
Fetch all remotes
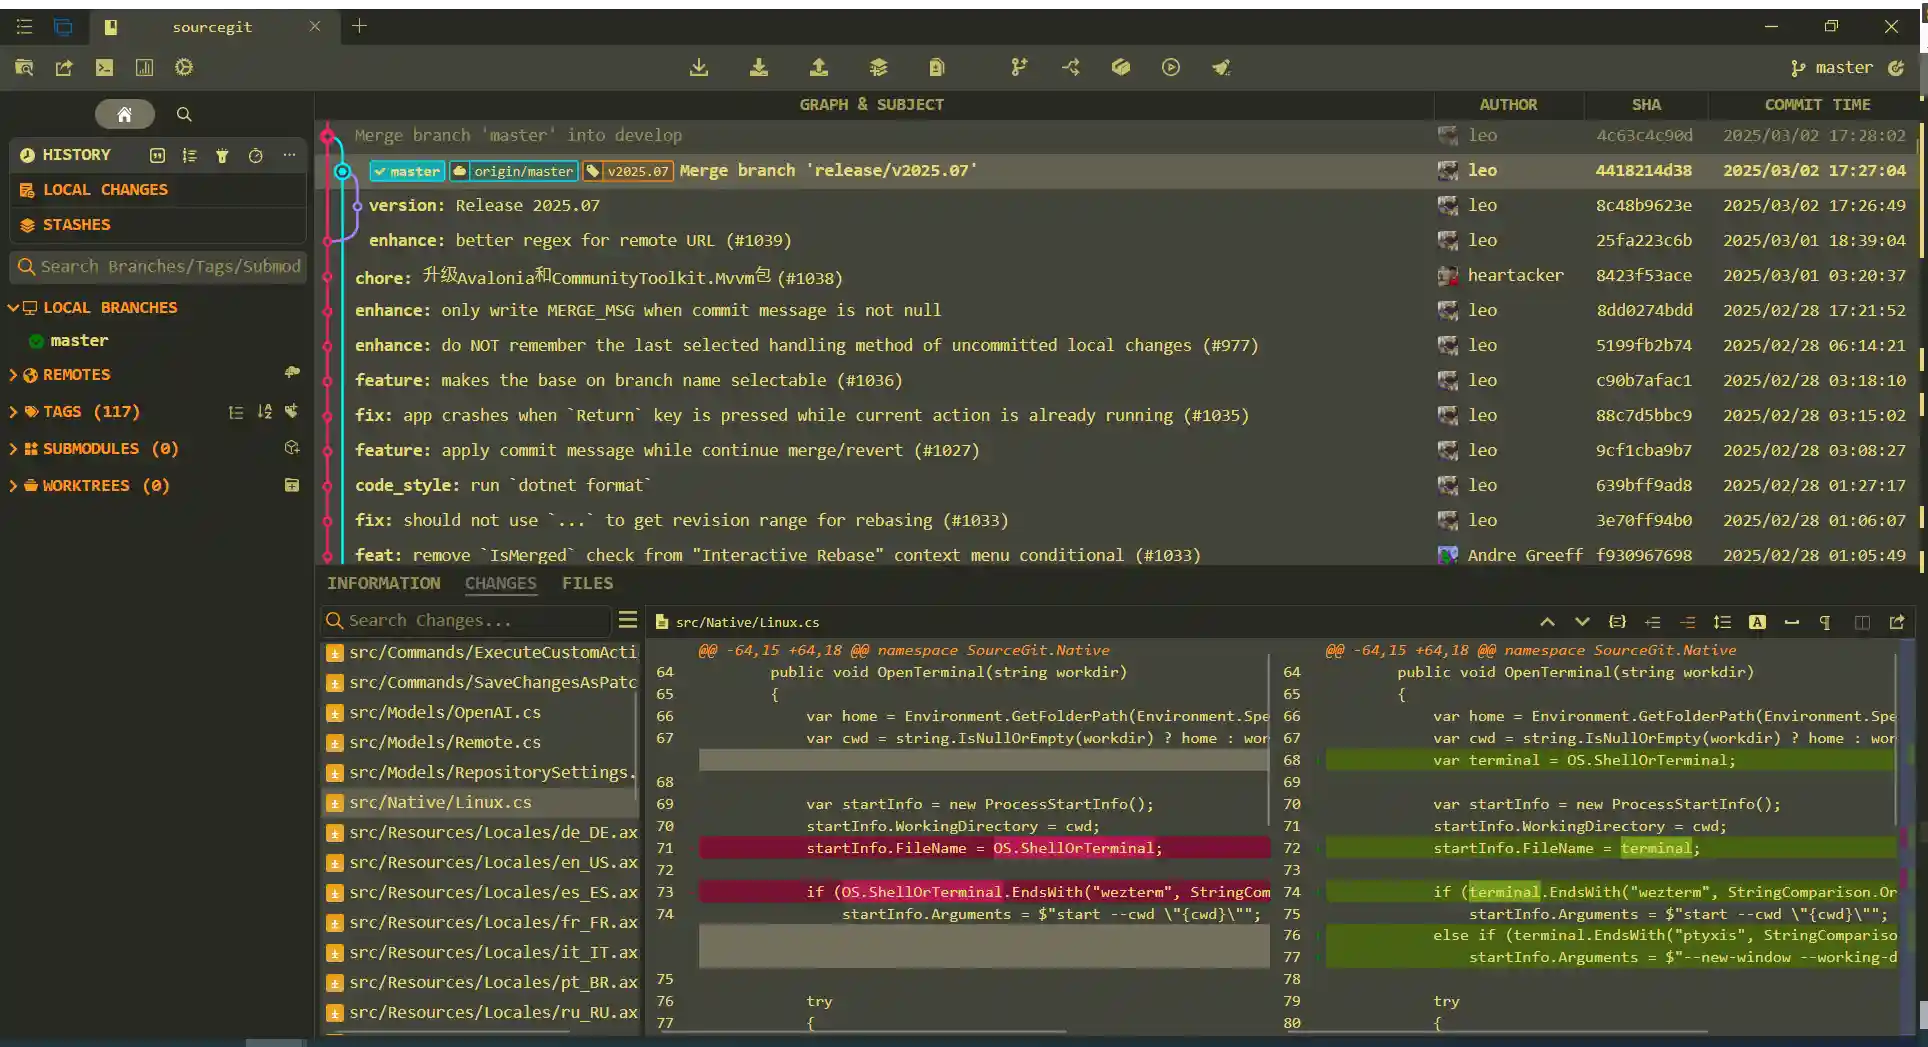pos(699,67)
